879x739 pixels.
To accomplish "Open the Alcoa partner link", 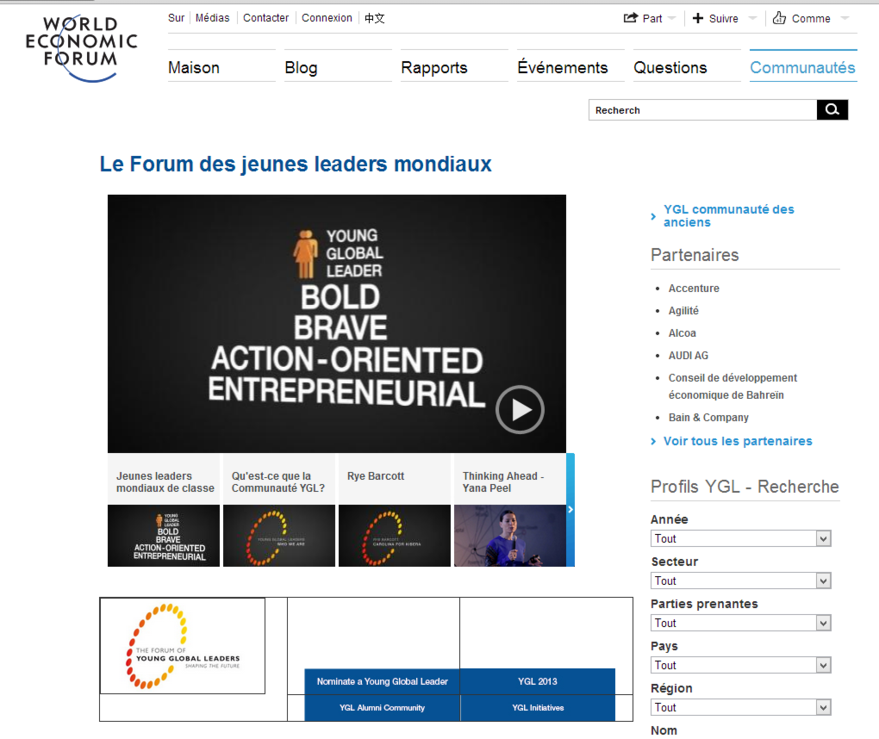I will [682, 333].
